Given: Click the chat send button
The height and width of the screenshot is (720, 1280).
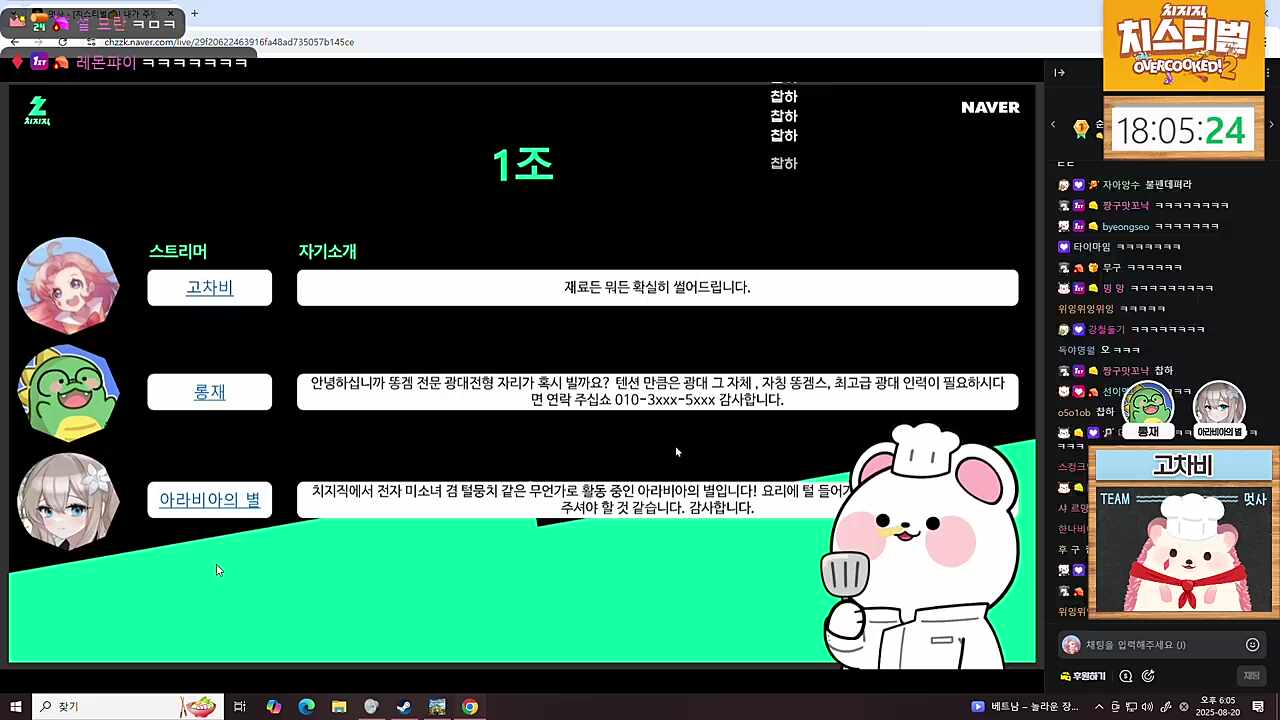Looking at the screenshot, I should coord(1251,676).
